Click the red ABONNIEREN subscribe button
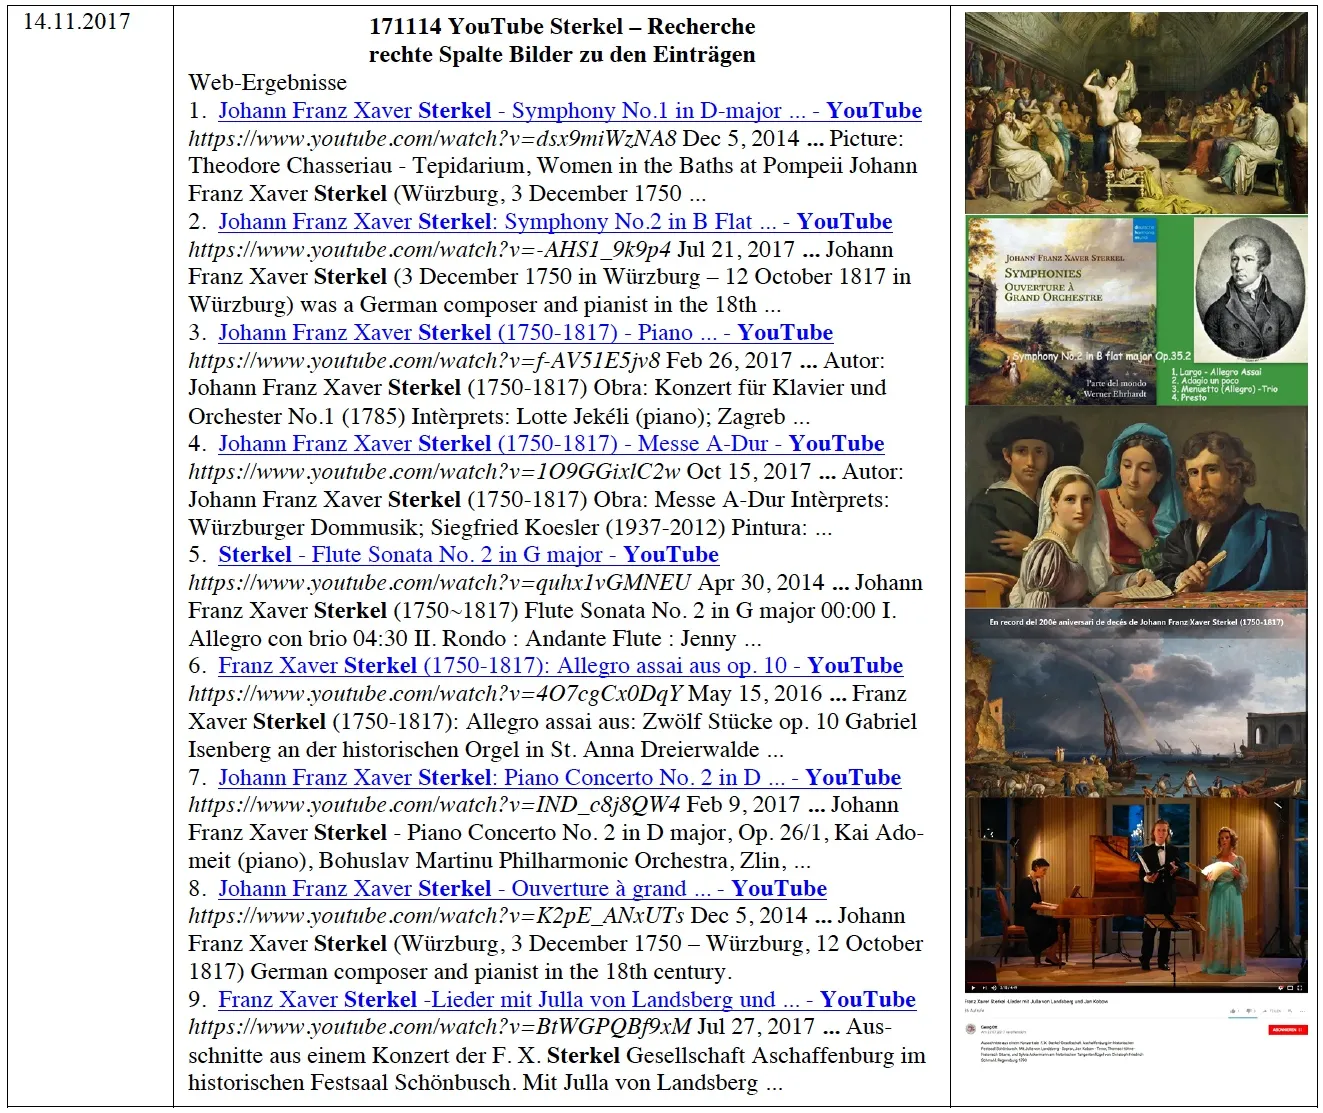 [x=1288, y=1030]
